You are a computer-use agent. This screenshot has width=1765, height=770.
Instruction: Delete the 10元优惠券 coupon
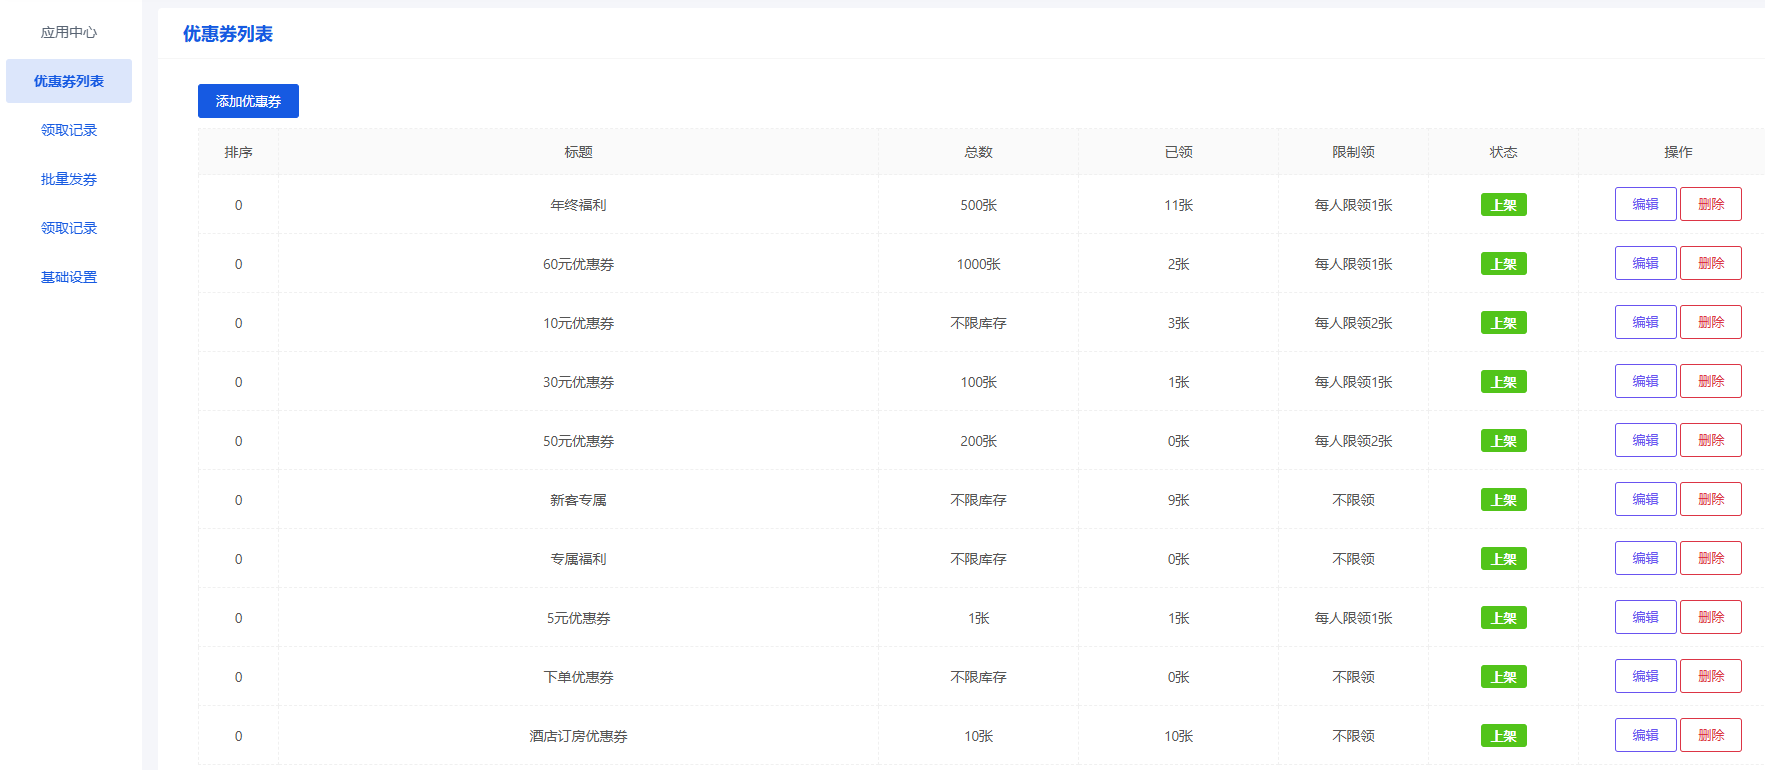[x=1710, y=322]
